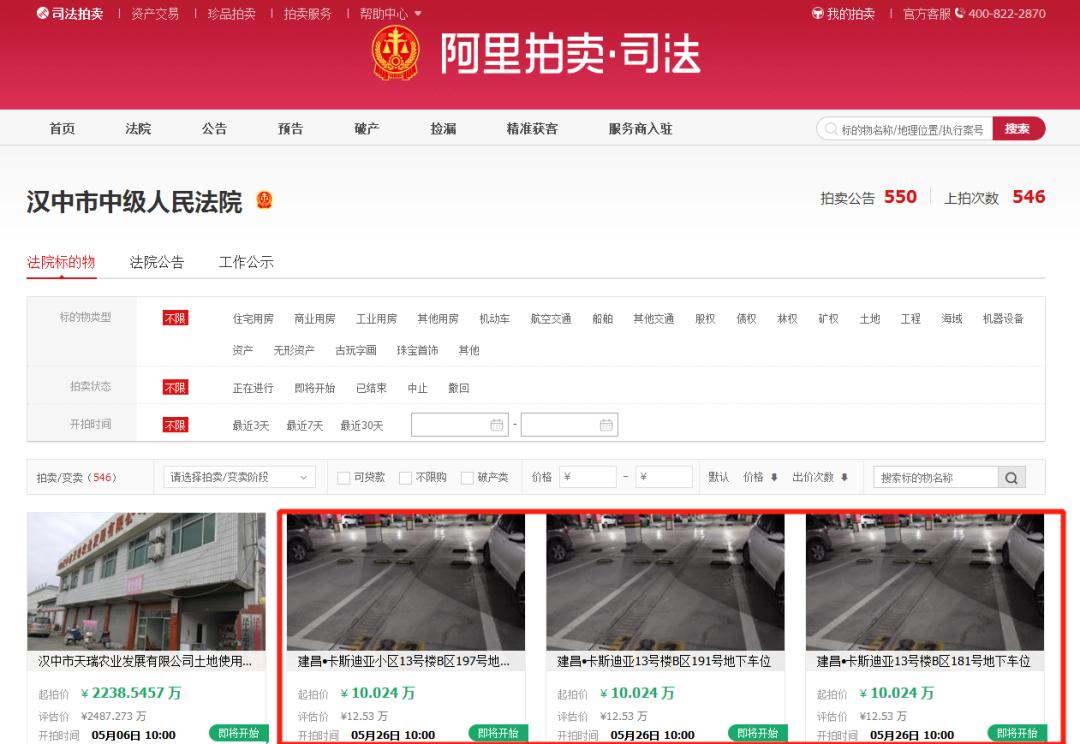Open the 汉中市天瑞农业 building thumbnail

pos(146,581)
